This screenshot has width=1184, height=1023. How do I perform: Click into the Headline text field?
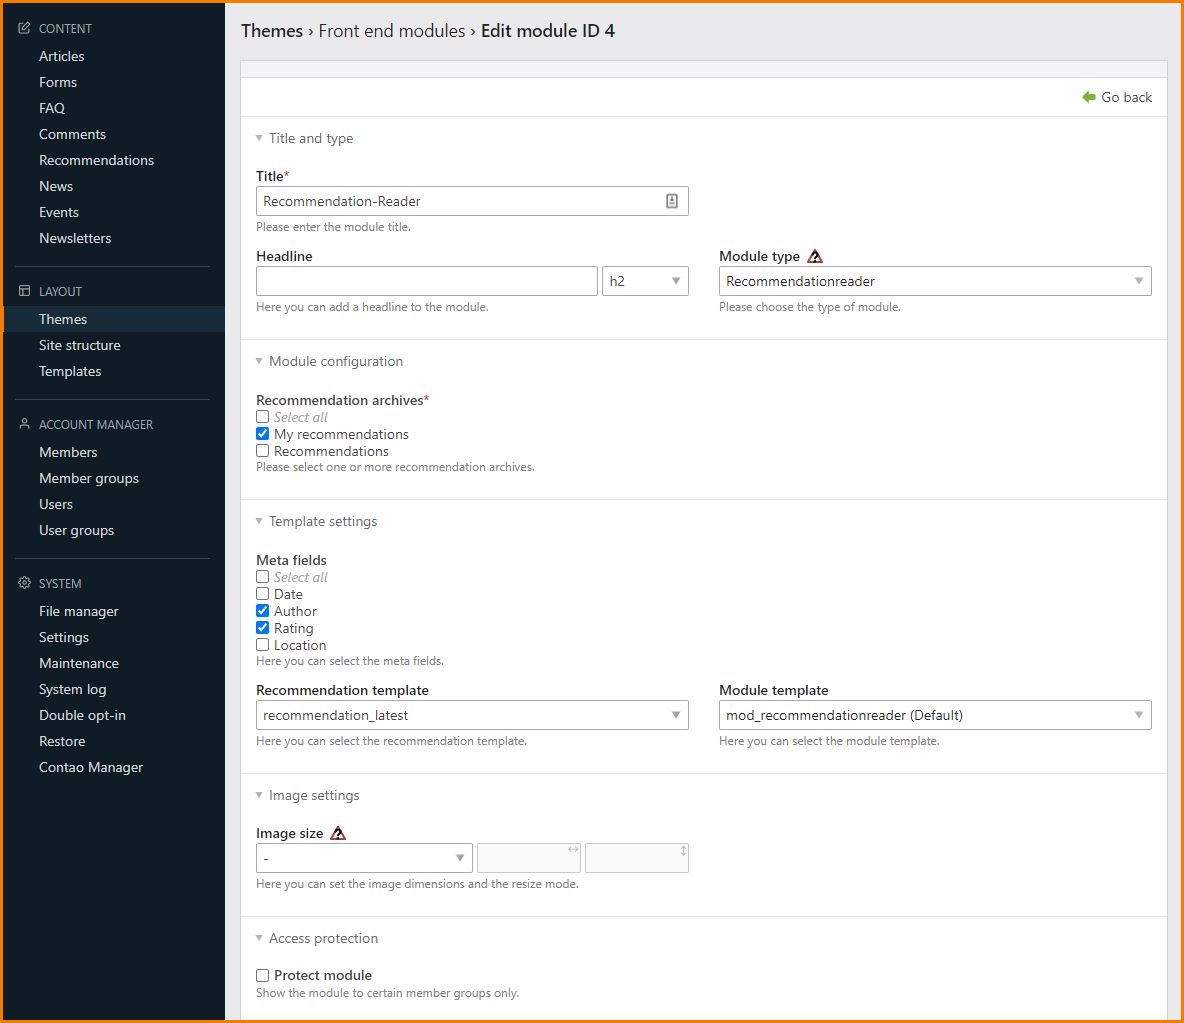point(426,281)
